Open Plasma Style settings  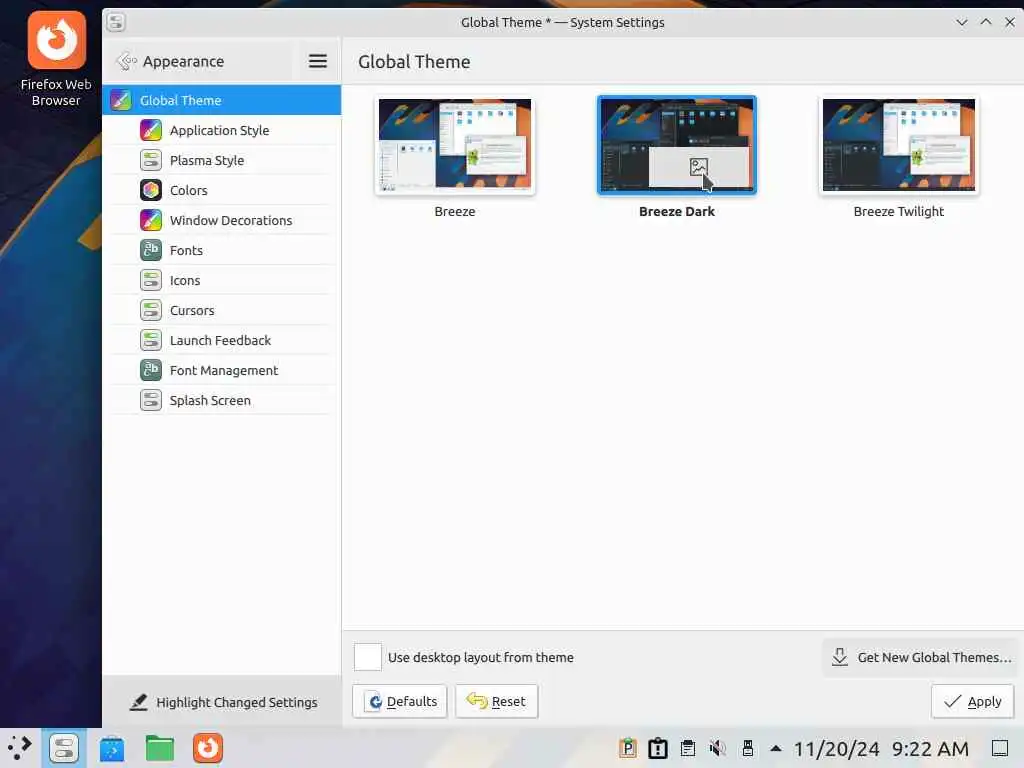pos(221,161)
